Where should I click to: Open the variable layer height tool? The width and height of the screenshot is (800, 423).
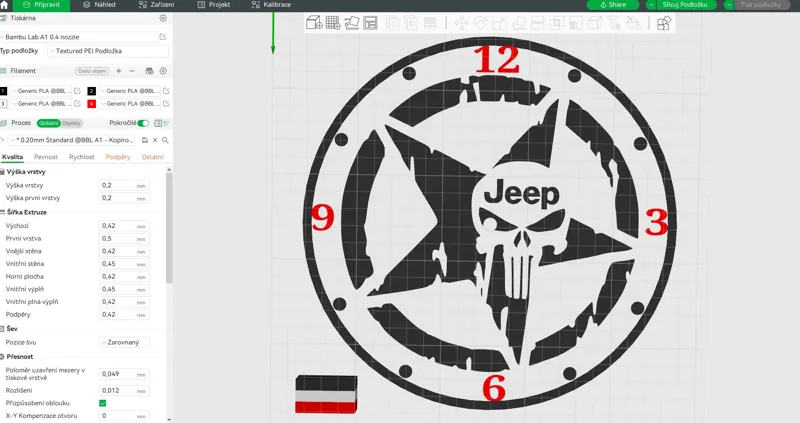(x=430, y=23)
